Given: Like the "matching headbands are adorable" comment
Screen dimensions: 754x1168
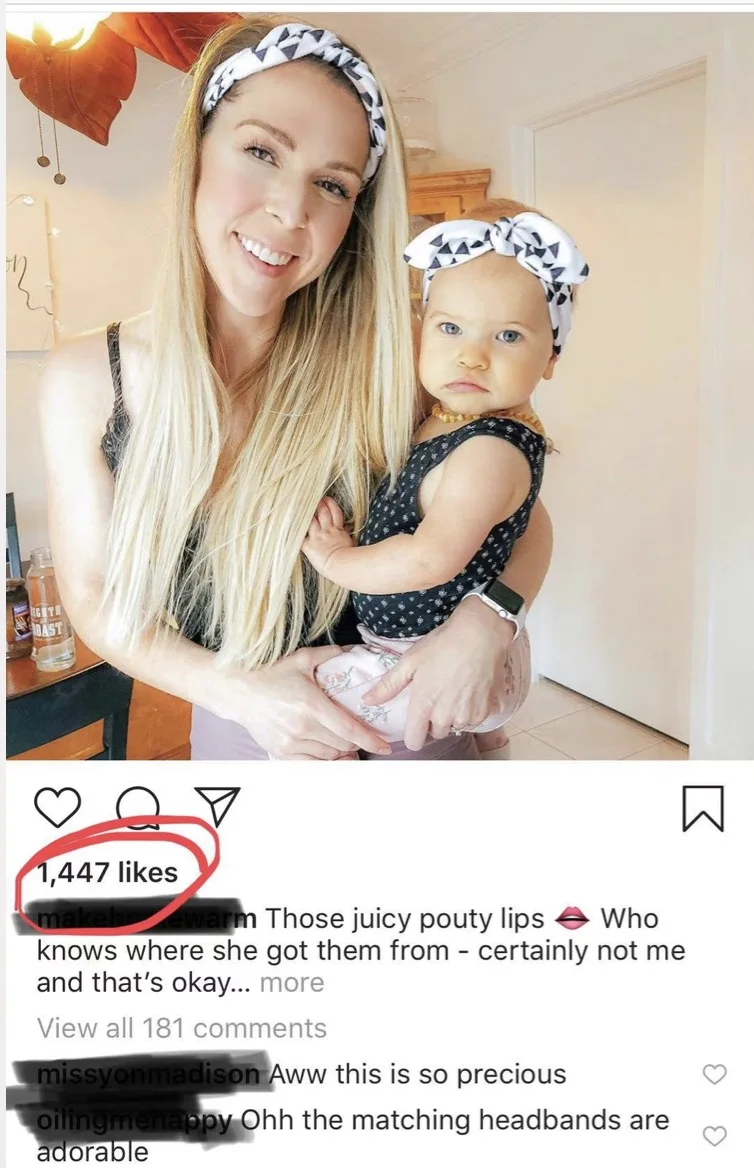Looking at the screenshot, I should click(713, 1135).
